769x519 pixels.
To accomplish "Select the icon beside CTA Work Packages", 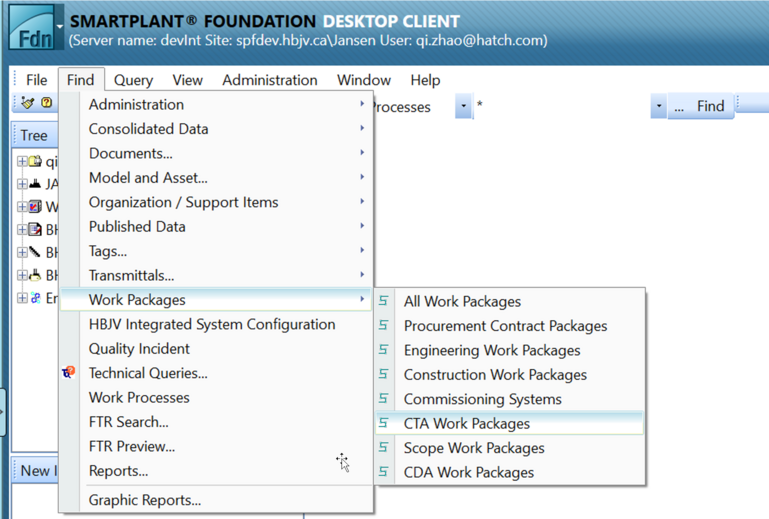I will (384, 423).
